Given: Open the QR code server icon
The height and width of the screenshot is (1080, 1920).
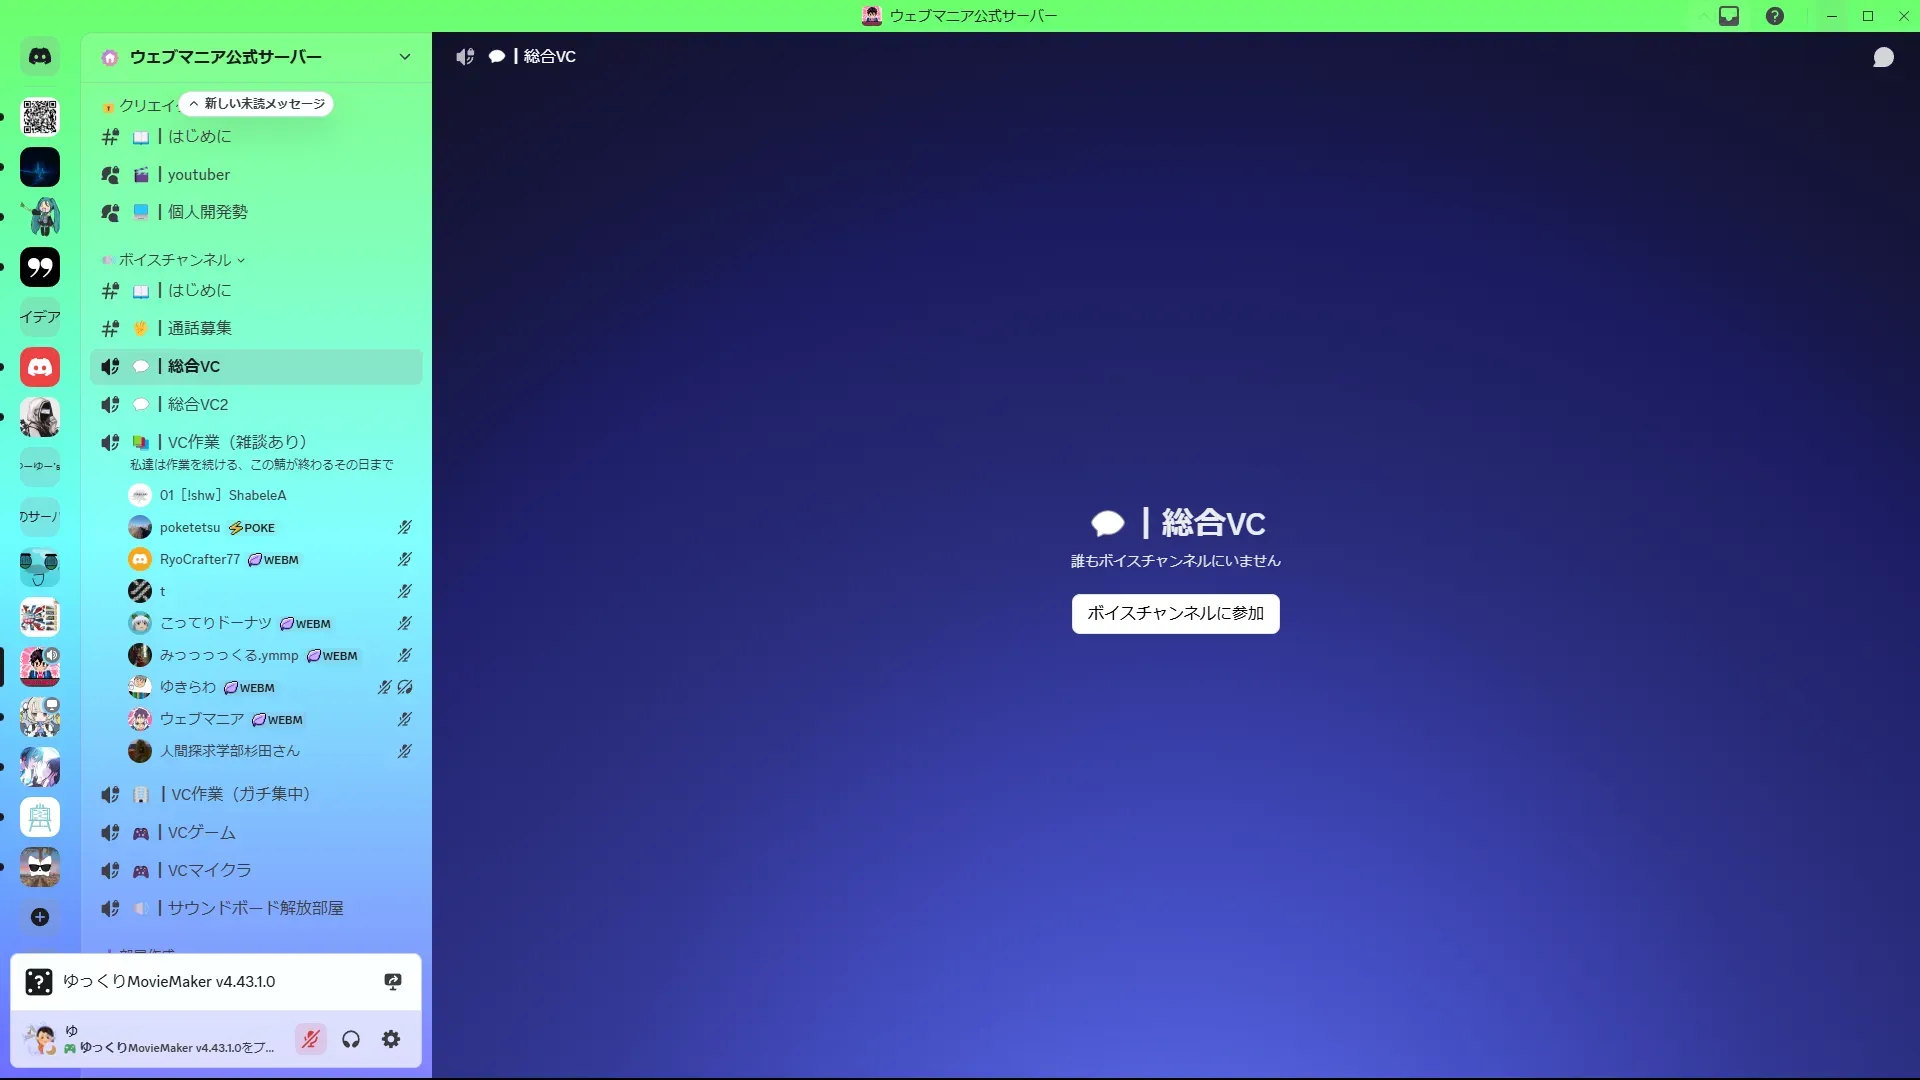Looking at the screenshot, I should pyautogui.click(x=40, y=117).
